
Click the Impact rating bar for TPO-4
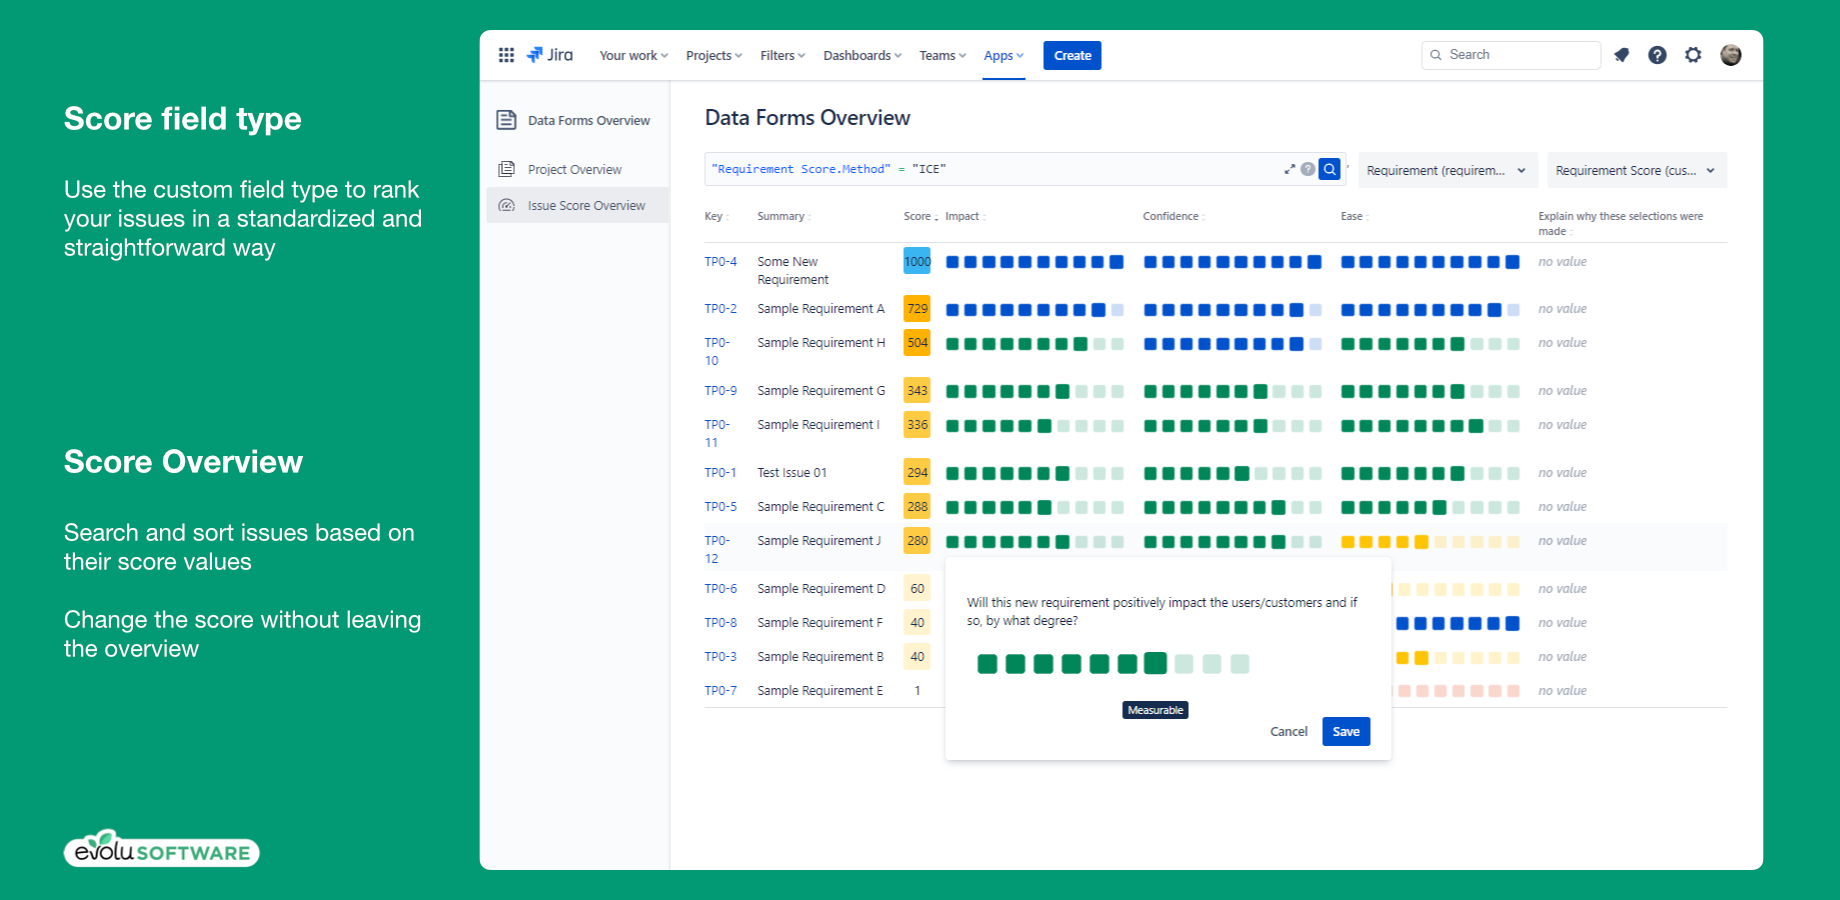click(1035, 262)
